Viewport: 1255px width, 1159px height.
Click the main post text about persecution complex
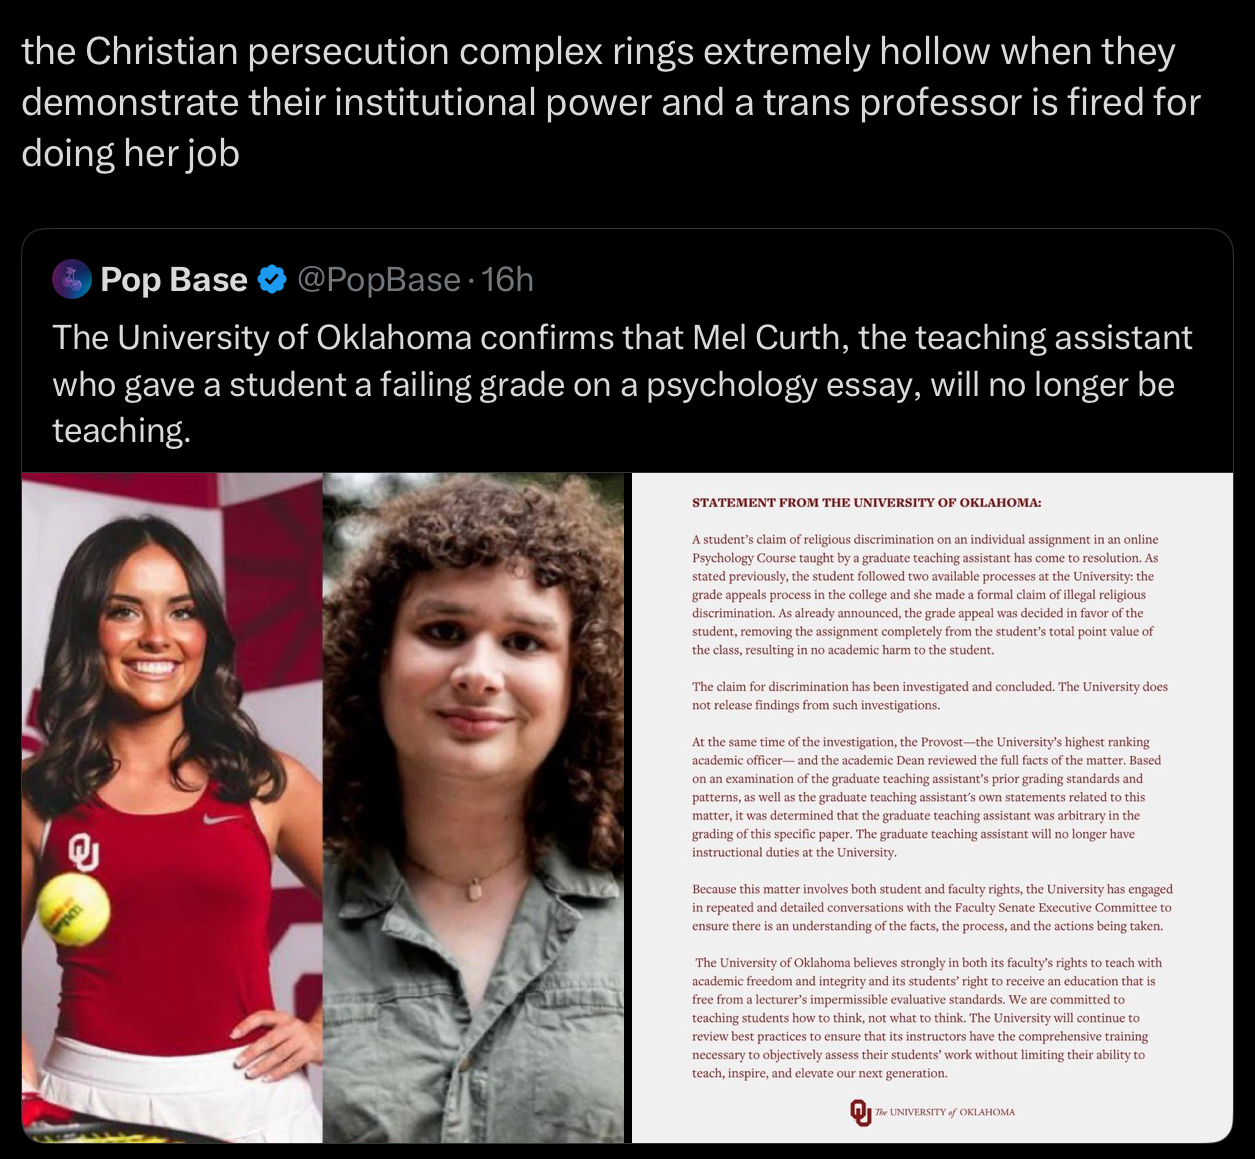(611, 102)
